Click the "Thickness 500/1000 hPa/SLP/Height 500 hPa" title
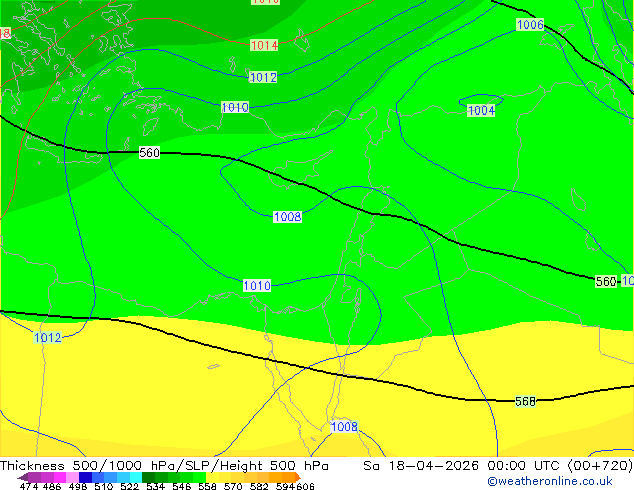This screenshot has width=634, height=490. 164,466
